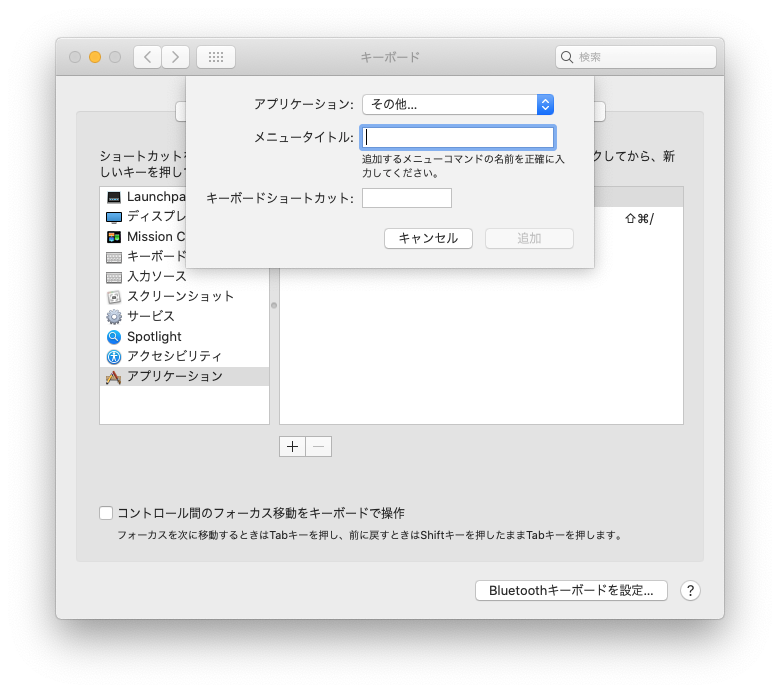Screen dimensions: 780x693
Task: Select Spotlight text in category list
Action: (154, 337)
